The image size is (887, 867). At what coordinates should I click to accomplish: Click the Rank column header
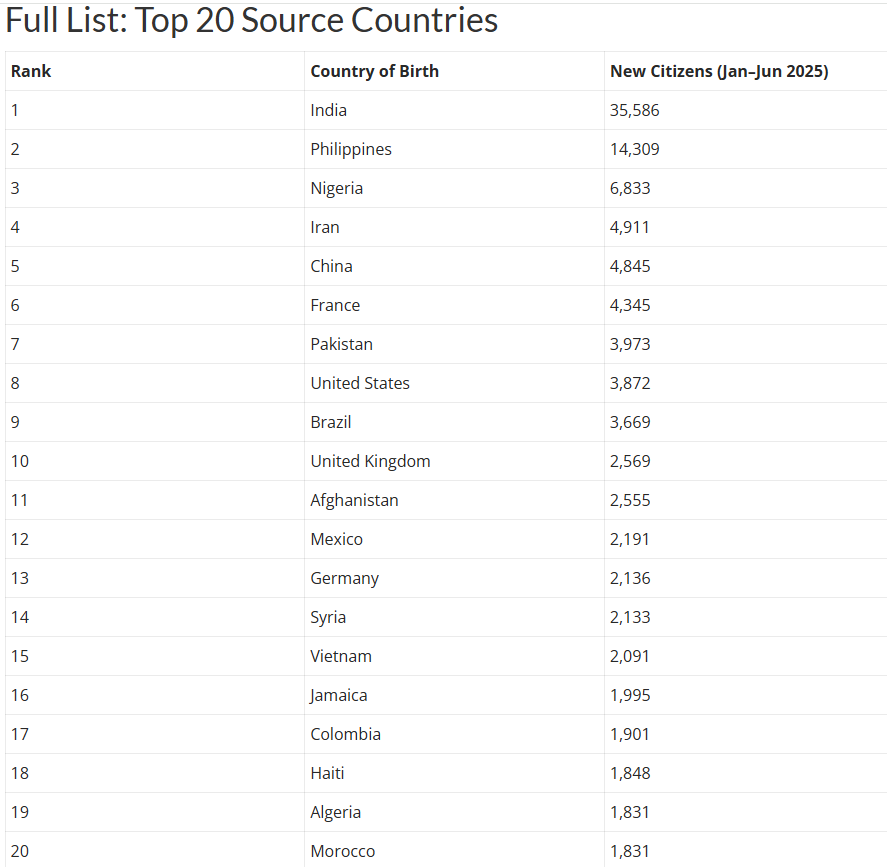point(31,71)
